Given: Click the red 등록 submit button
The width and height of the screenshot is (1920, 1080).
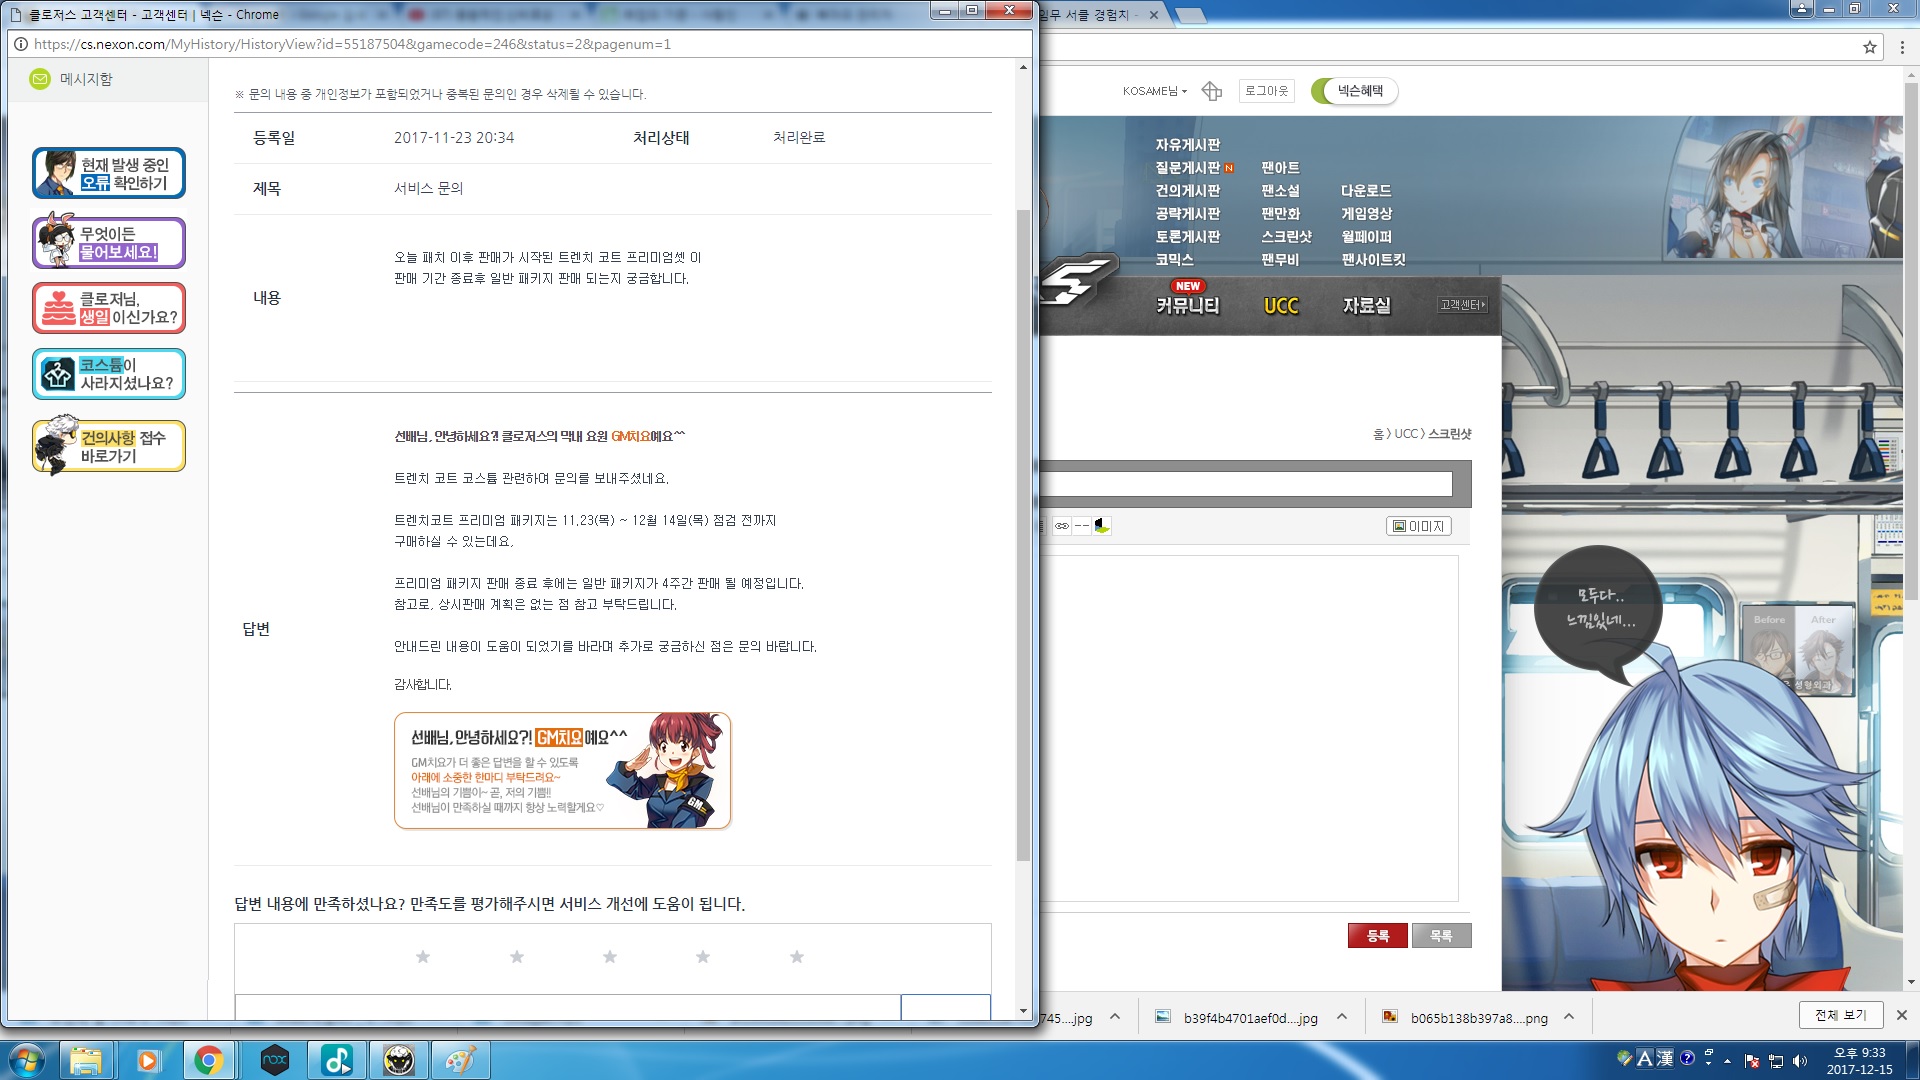Looking at the screenshot, I should [x=1378, y=936].
